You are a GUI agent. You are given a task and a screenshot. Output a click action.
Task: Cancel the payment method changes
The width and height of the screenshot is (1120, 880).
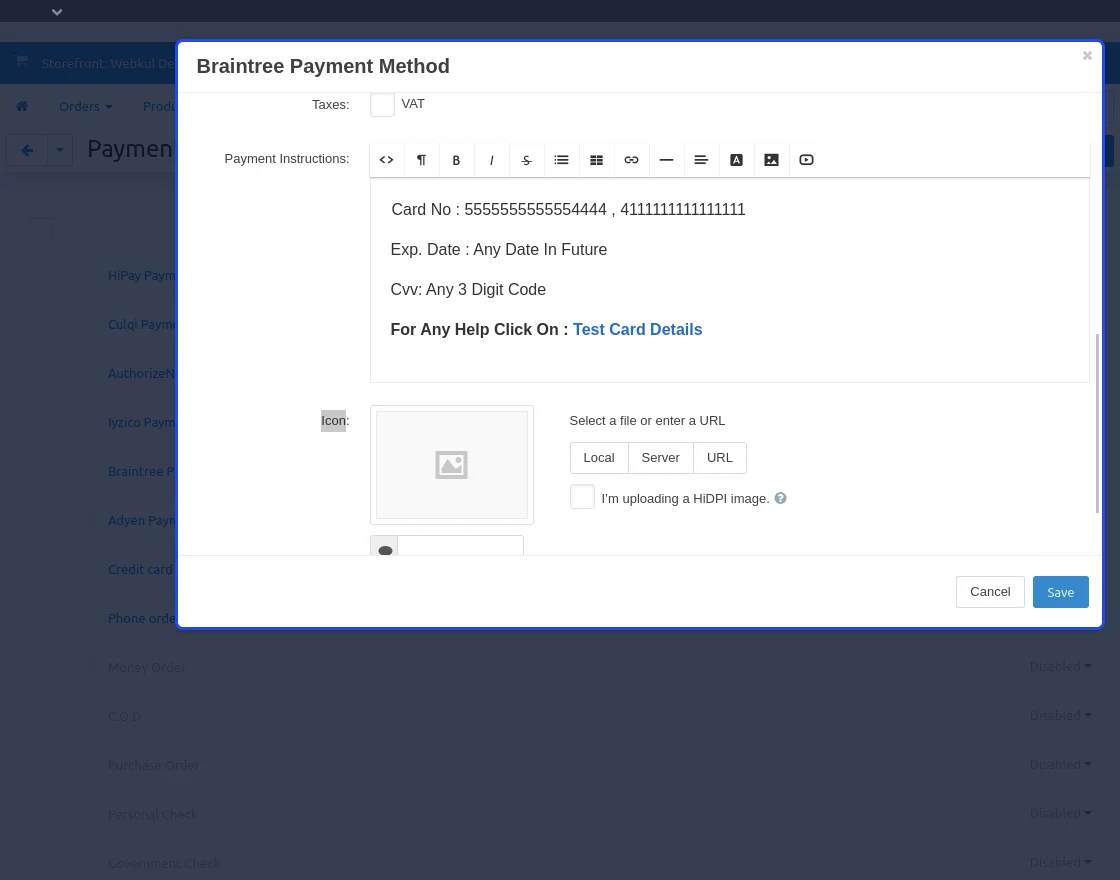point(990,592)
